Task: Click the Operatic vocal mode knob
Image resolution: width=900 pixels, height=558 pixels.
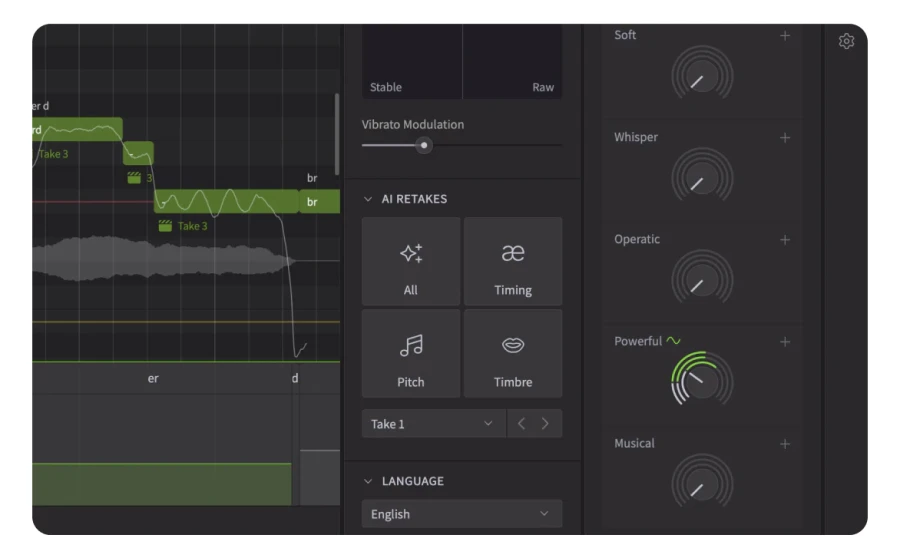Action: (x=702, y=280)
